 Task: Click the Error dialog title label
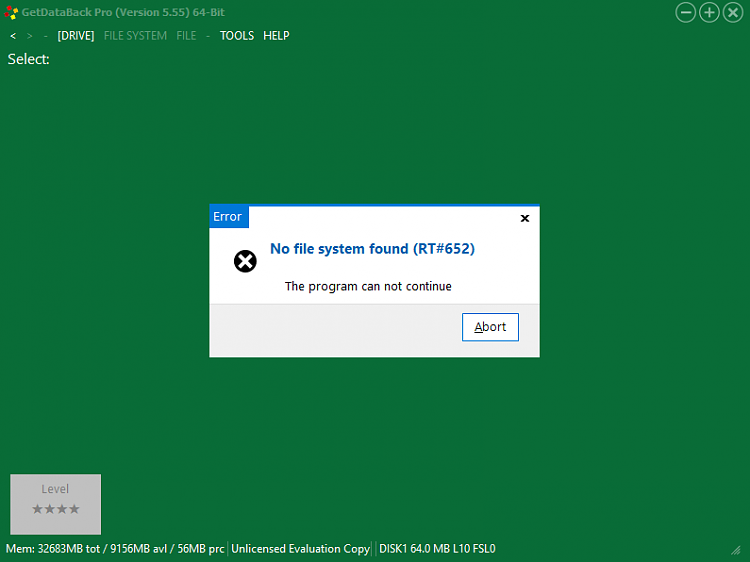[x=228, y=217]
